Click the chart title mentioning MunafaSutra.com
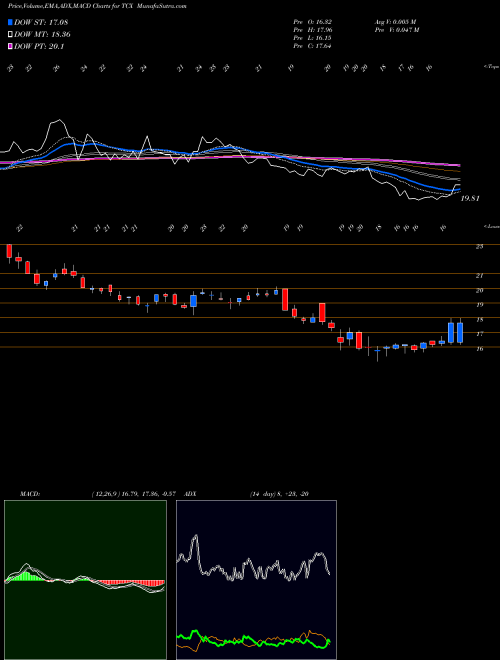 point(97,7)
